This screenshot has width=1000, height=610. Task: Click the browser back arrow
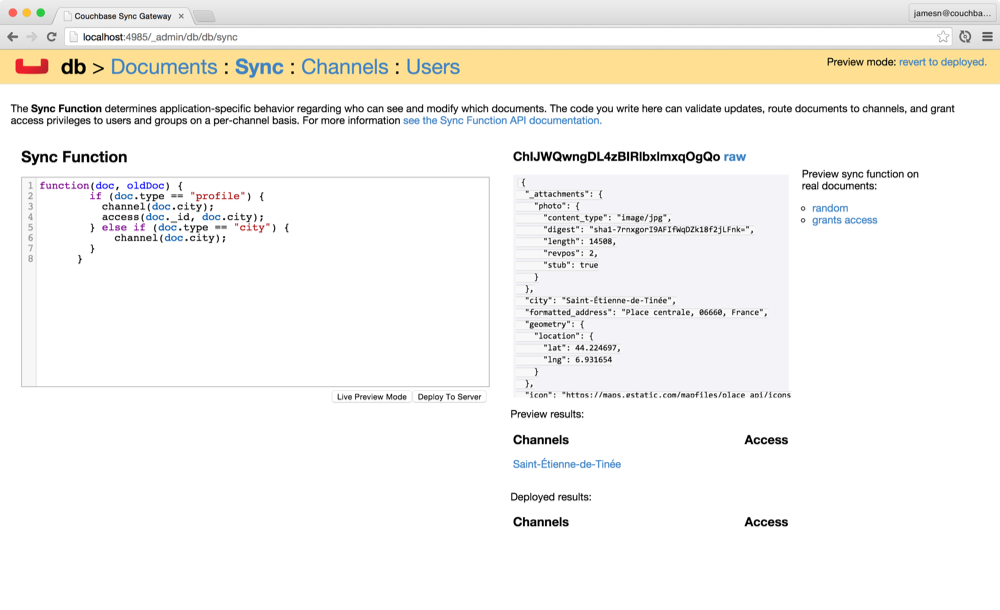pyautogui.click(x=13, y=37)
